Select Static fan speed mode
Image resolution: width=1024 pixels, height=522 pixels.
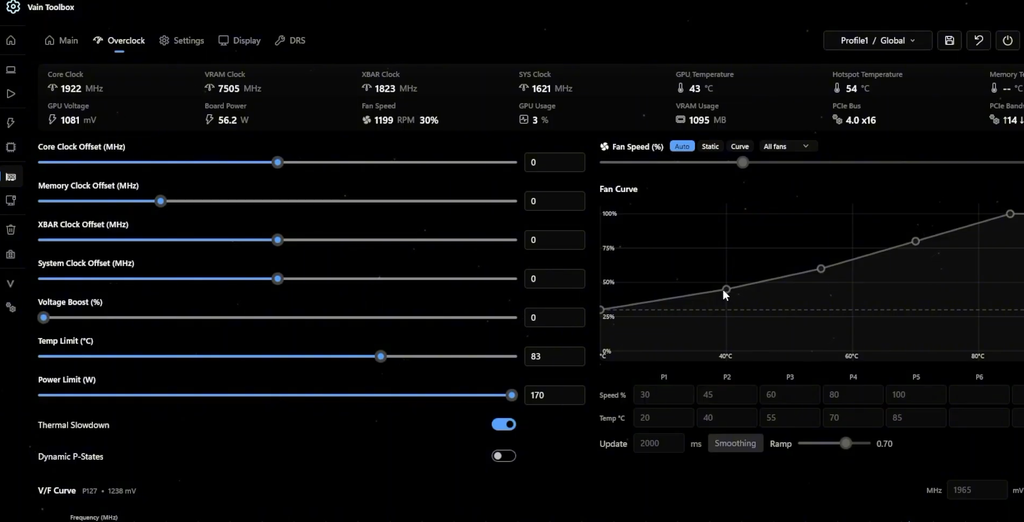tap(710, 146)
